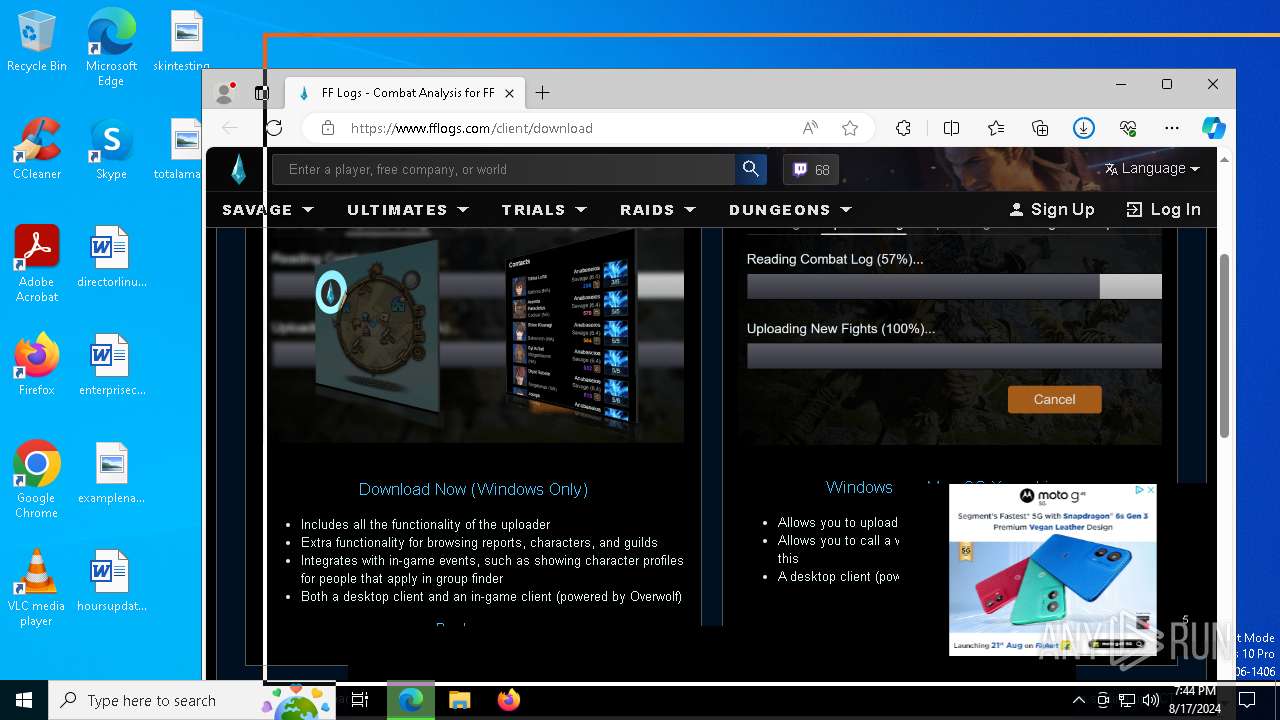The image size is (1280, 720).
Task: Open the Language dropdown
Action: (1152, 168)
